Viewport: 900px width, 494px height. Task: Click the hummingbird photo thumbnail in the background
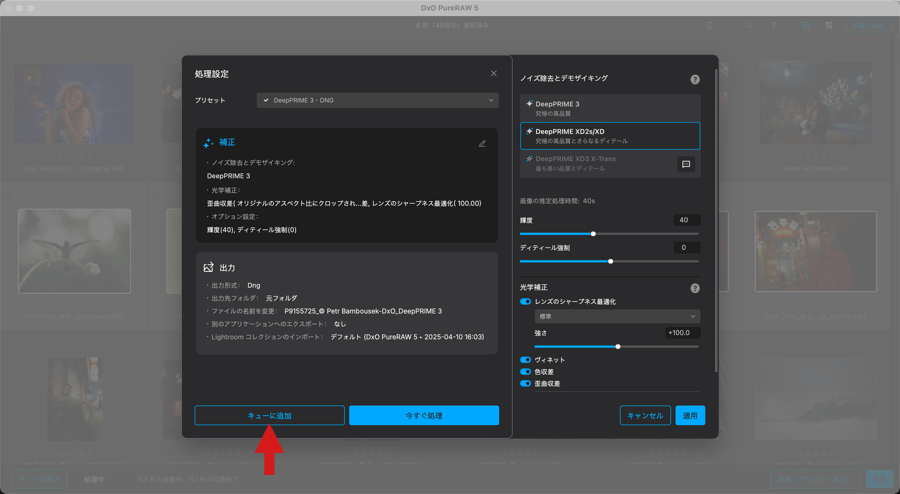[x=75, y=251]
